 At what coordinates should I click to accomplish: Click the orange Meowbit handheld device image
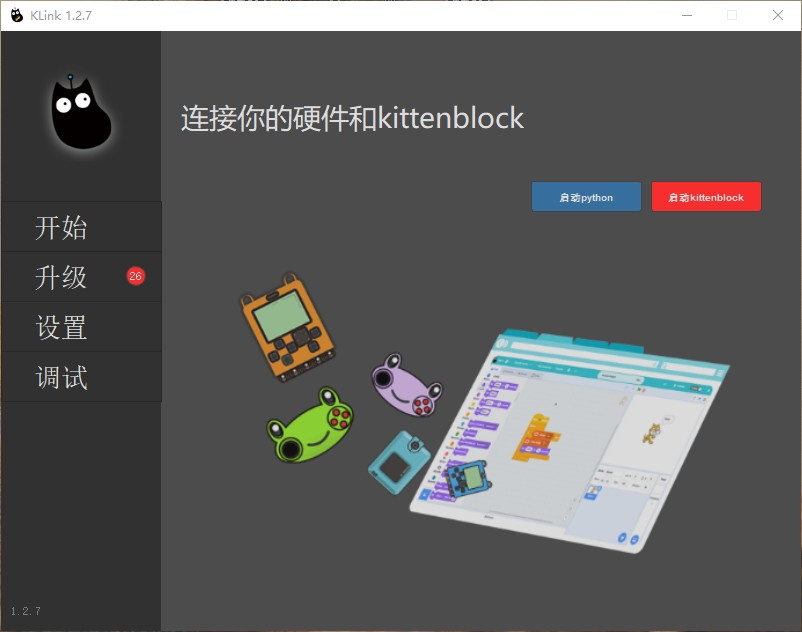click(288, 327)
